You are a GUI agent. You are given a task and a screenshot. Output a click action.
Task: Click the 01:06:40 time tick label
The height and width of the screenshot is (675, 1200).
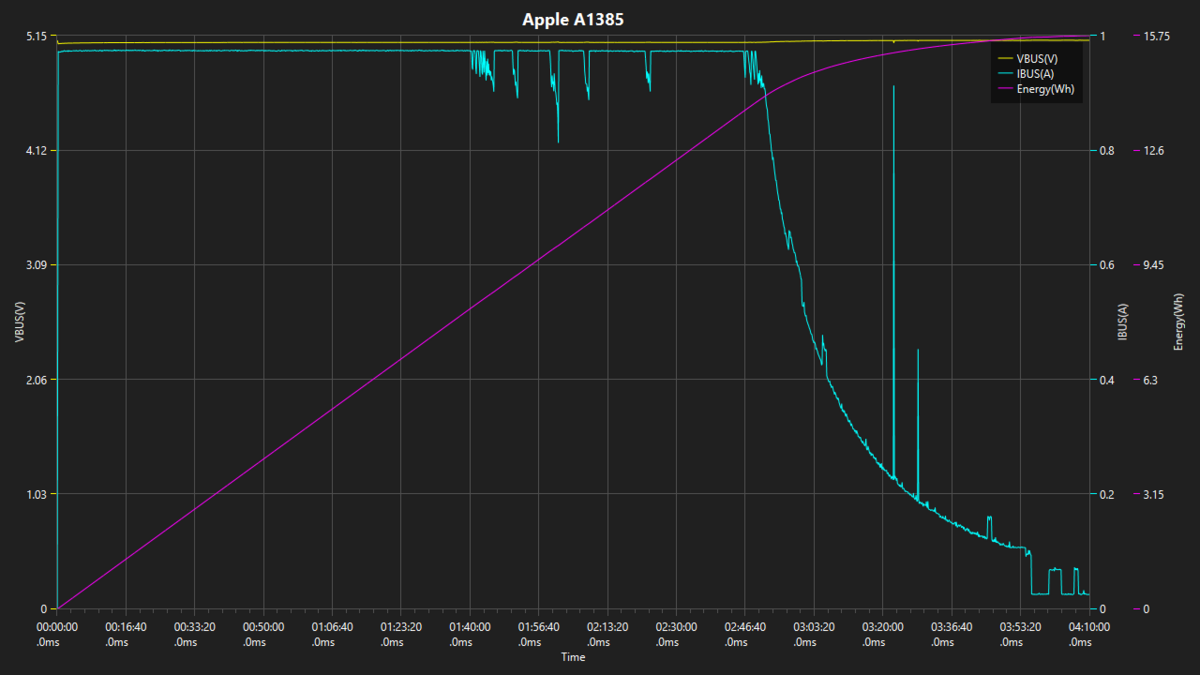click(x=332, y=627)
